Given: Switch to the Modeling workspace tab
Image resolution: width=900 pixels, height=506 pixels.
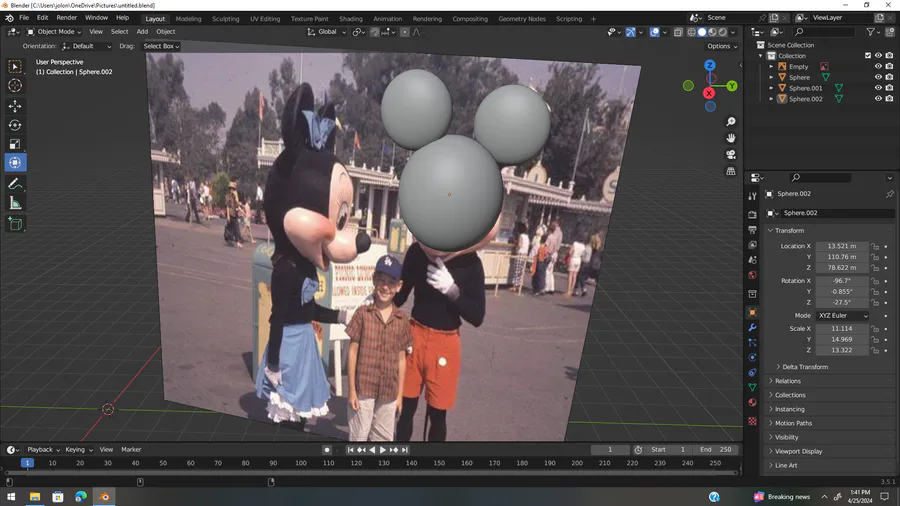Looking at the screenshot, I should point(188,19).
